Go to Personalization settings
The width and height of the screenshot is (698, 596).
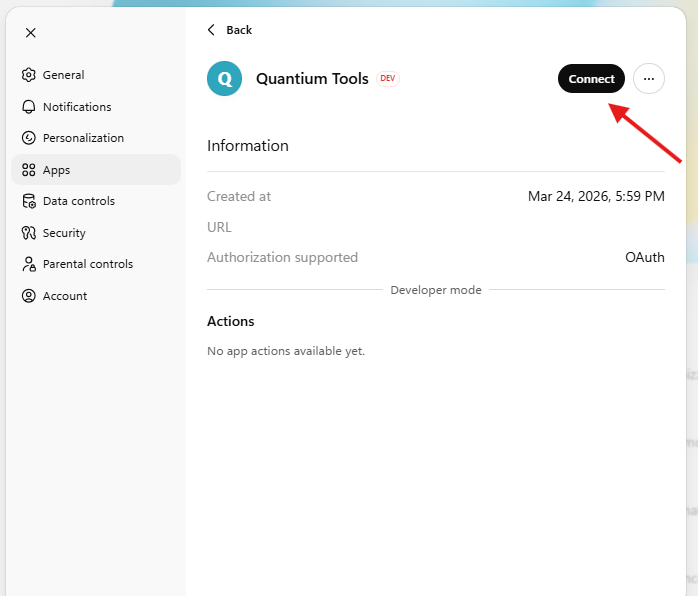[x=96, y=138]
